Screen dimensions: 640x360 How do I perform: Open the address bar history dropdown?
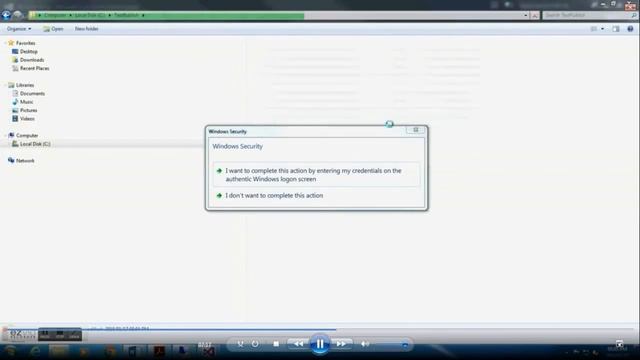(x=525, y=15)
